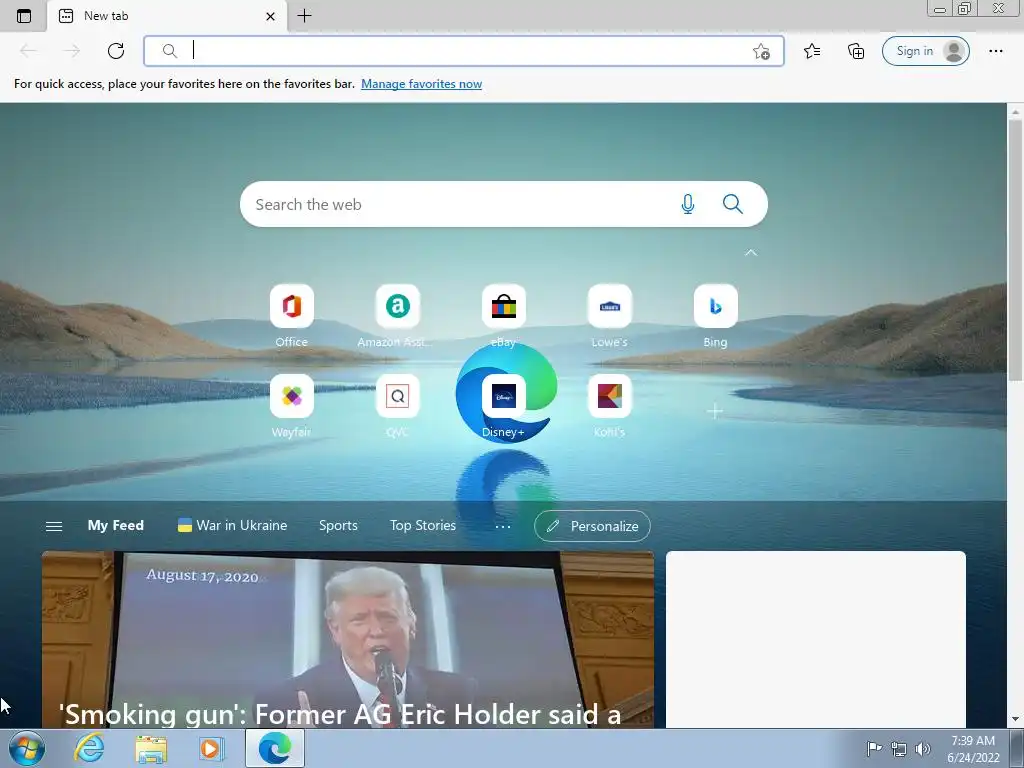
Task: Open the volume speaker tray icon
Action: 922,749
